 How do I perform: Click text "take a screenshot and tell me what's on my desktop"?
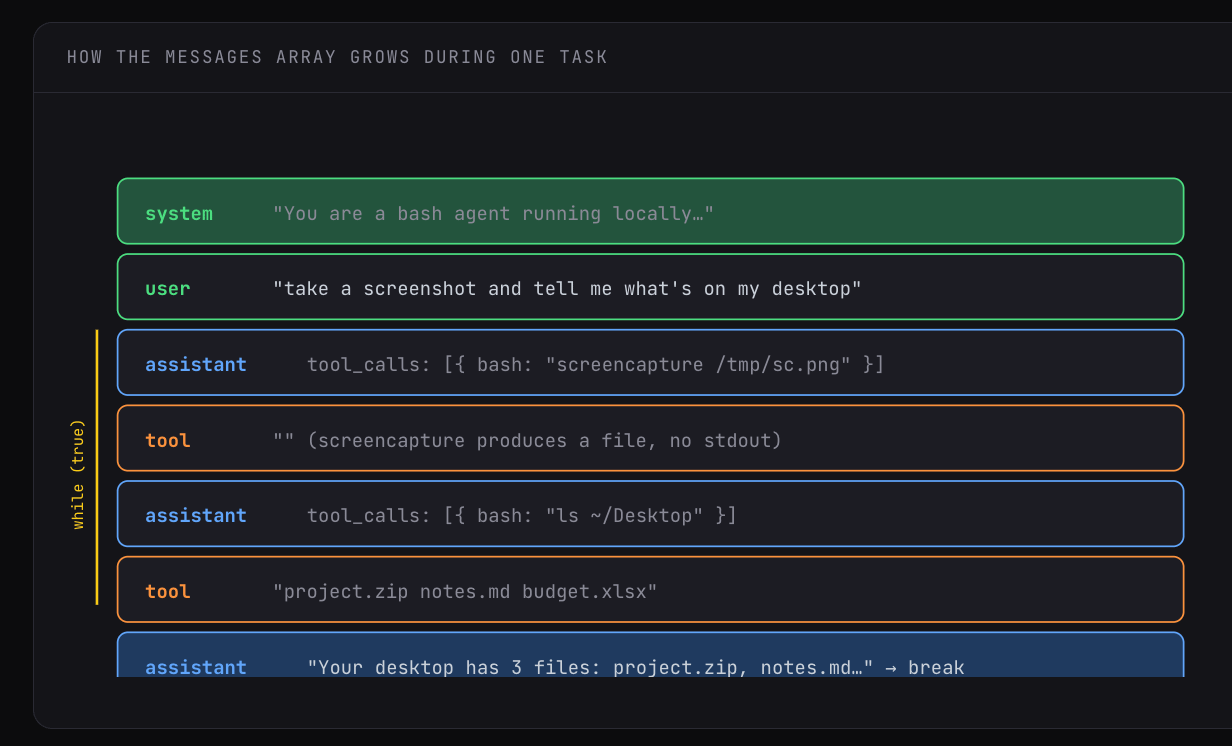point(567,289)
